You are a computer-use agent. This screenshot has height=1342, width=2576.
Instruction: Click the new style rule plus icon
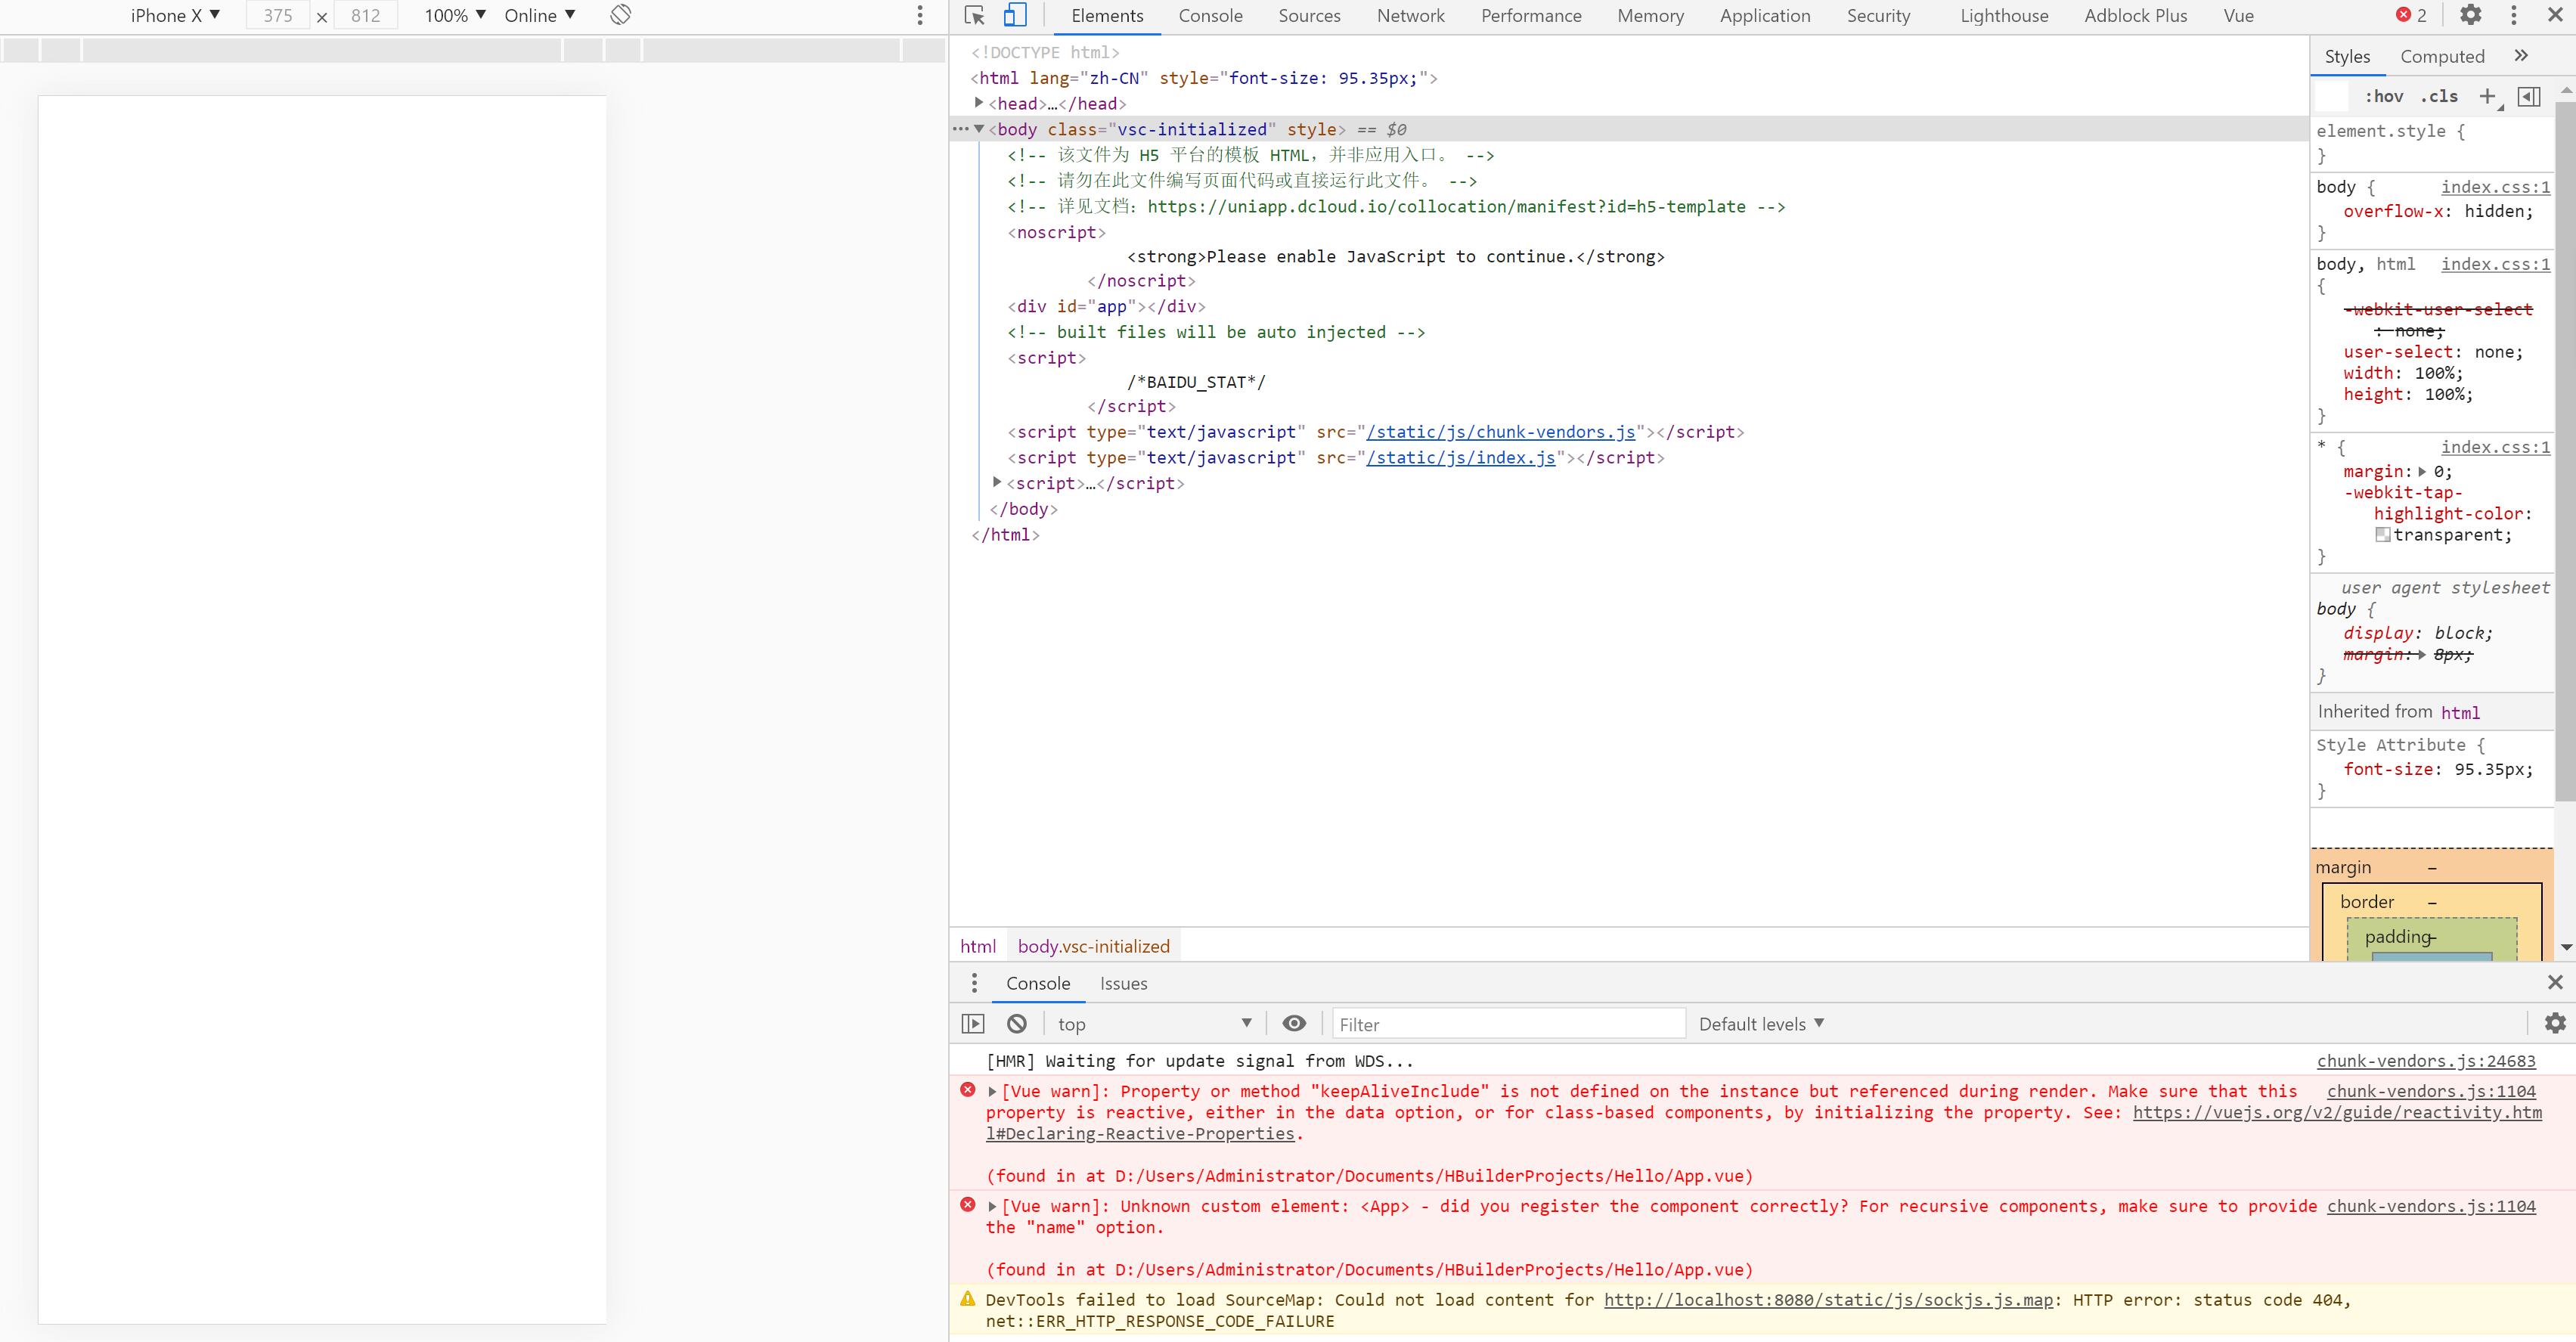point(2487,96)
